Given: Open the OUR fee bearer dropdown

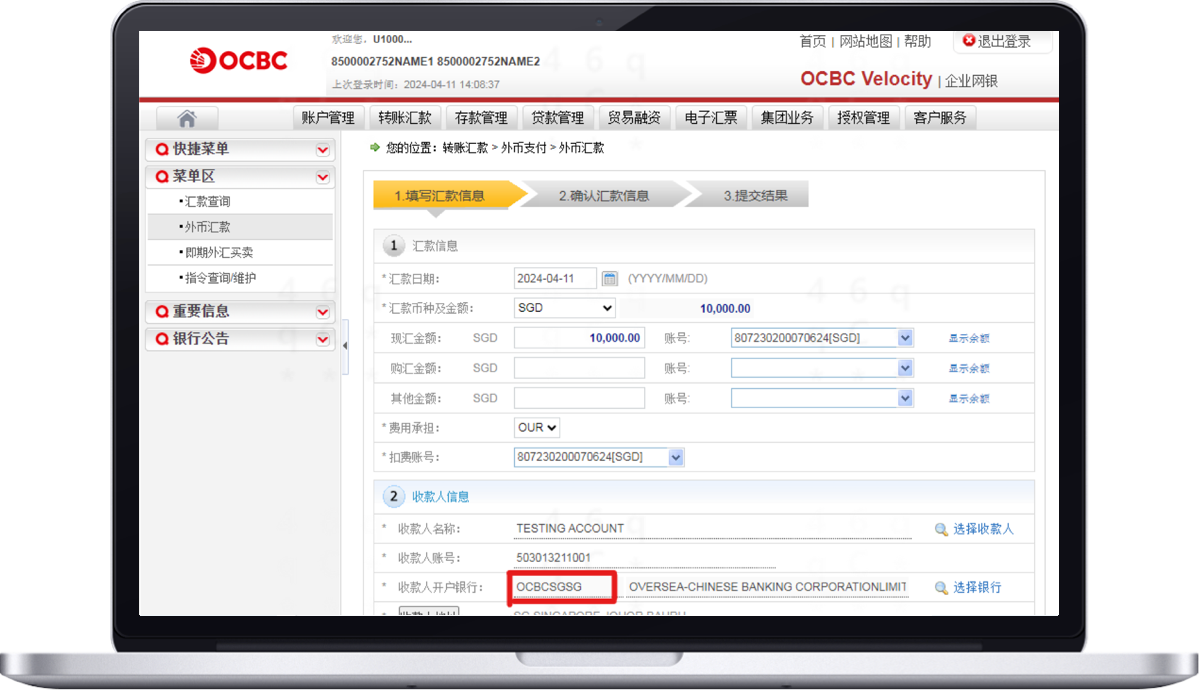Looking at the screenshot, I should 537,427.
